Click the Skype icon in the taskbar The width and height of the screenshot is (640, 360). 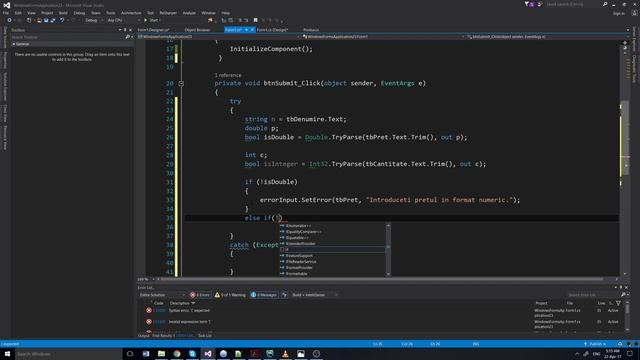(x=192, y=354)
